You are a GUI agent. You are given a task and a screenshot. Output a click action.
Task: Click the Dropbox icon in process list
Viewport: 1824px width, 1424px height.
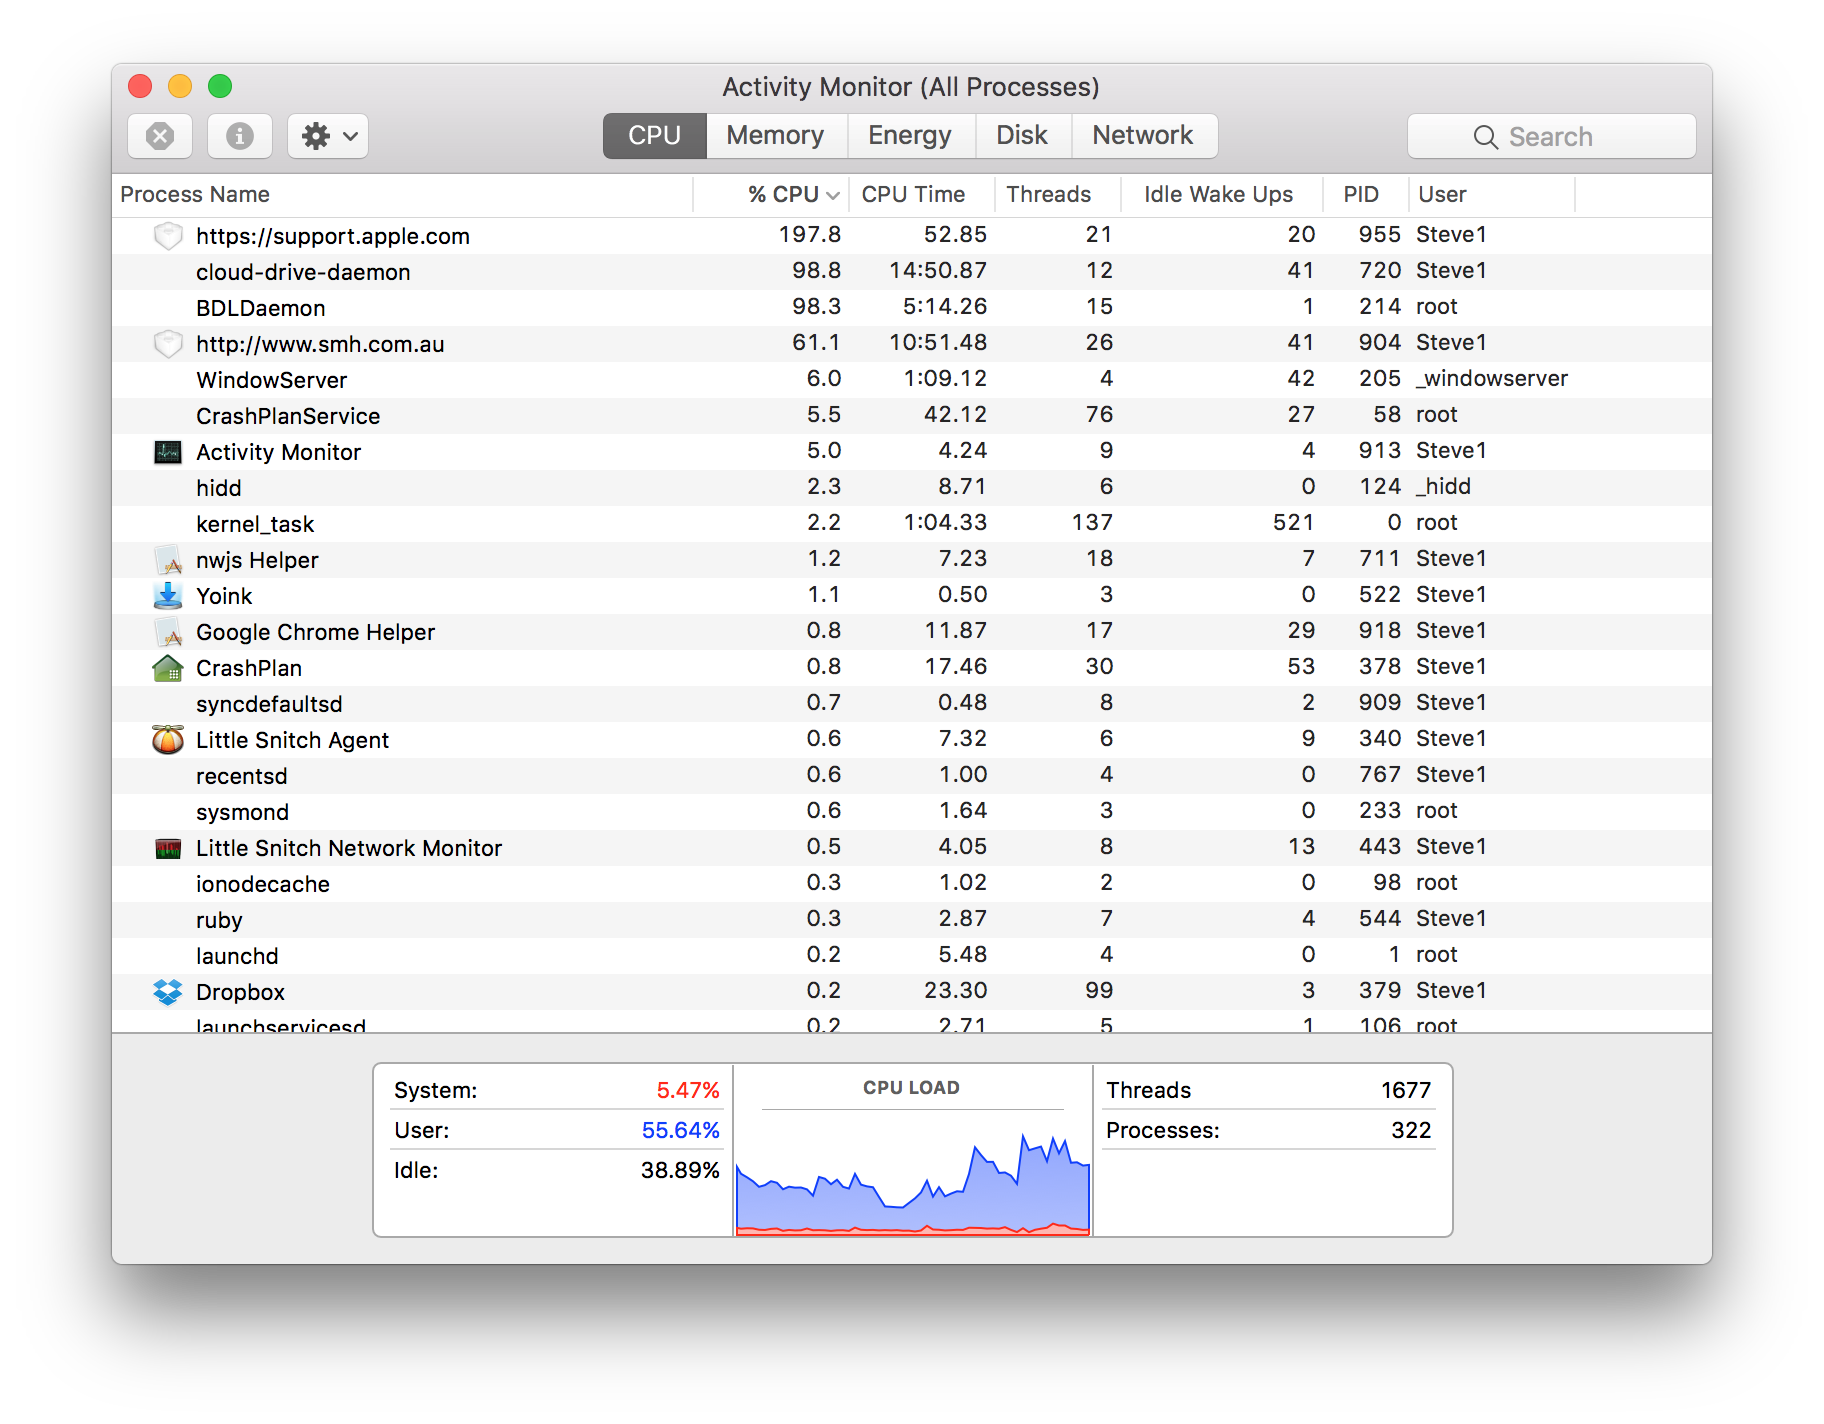point(168,992)
